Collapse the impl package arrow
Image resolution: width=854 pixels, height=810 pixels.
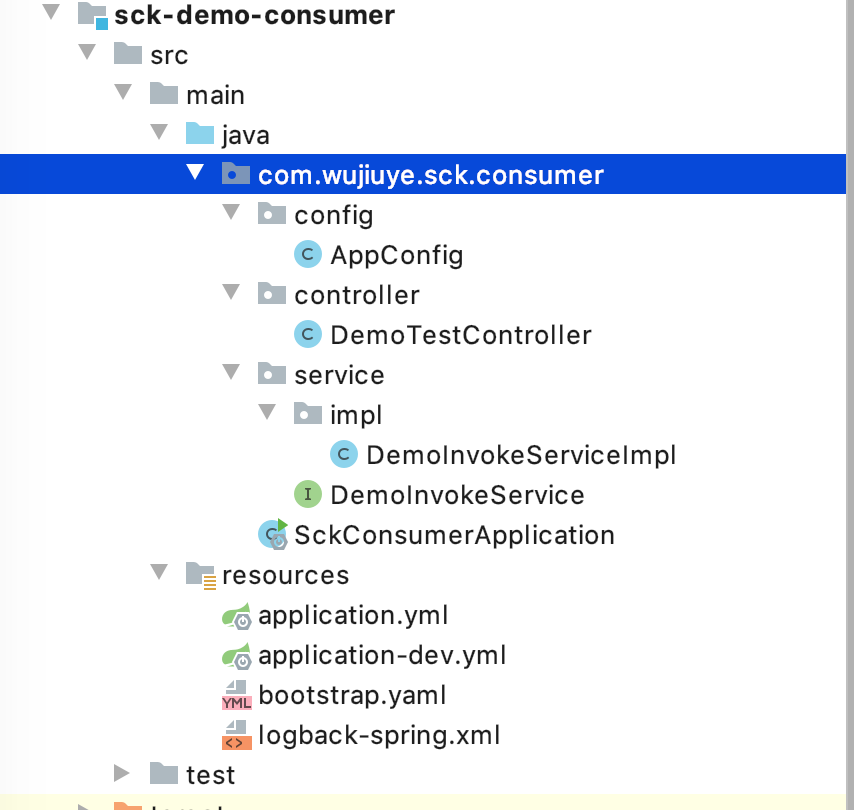(267, 412)
